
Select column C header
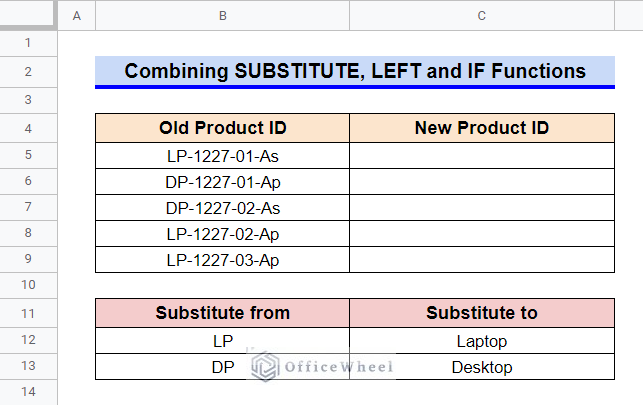pyautogui.click(x=482, y=16)
